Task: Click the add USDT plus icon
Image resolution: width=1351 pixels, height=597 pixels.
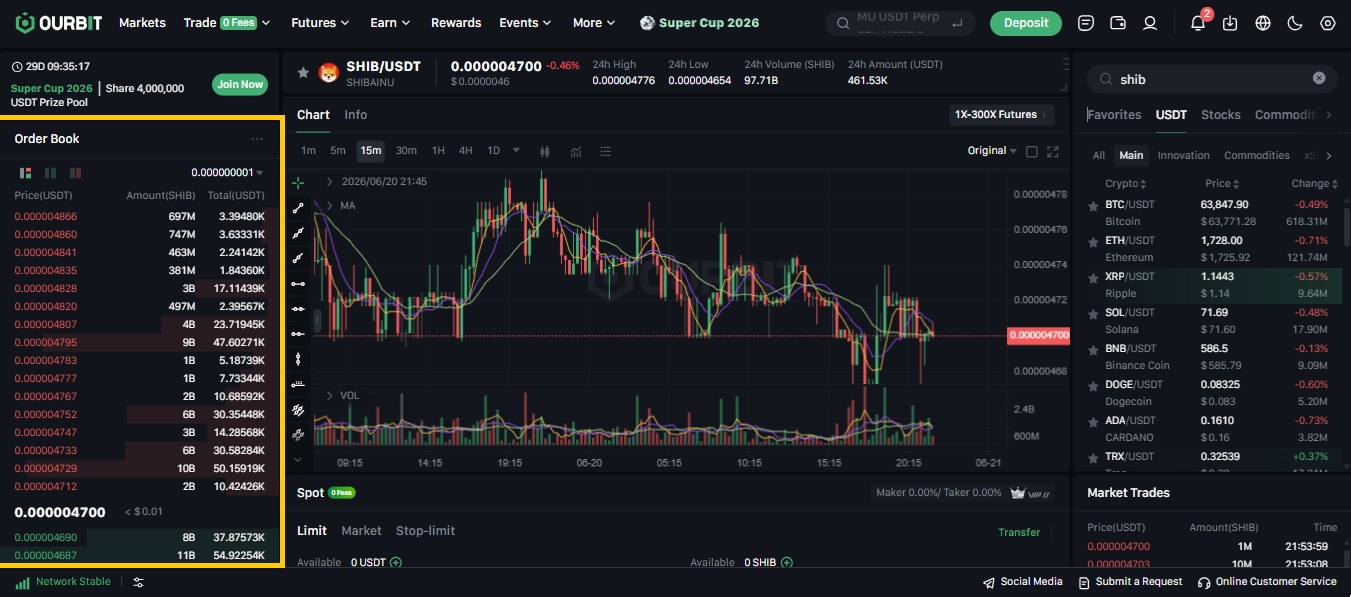Action: pyautogui.click(x=396, y=563)
